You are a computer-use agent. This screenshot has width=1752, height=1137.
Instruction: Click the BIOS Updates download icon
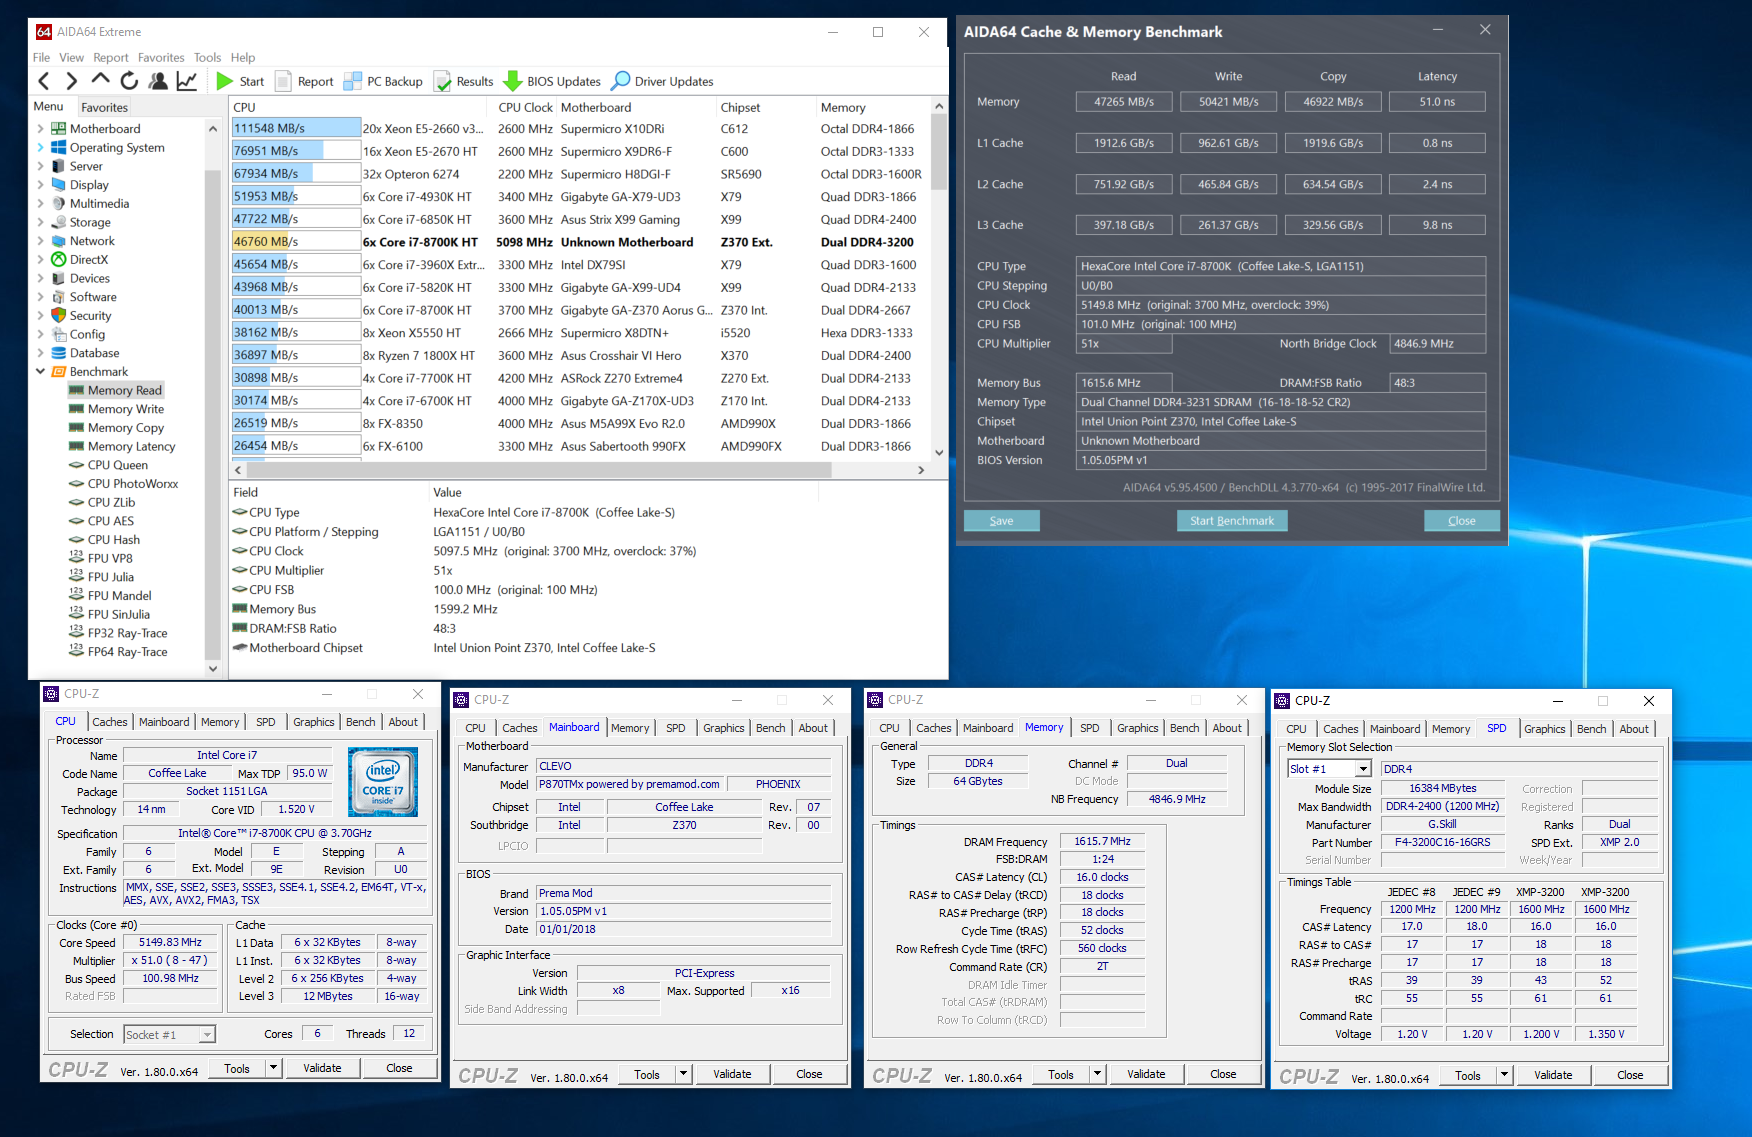(x=513, y=81)
